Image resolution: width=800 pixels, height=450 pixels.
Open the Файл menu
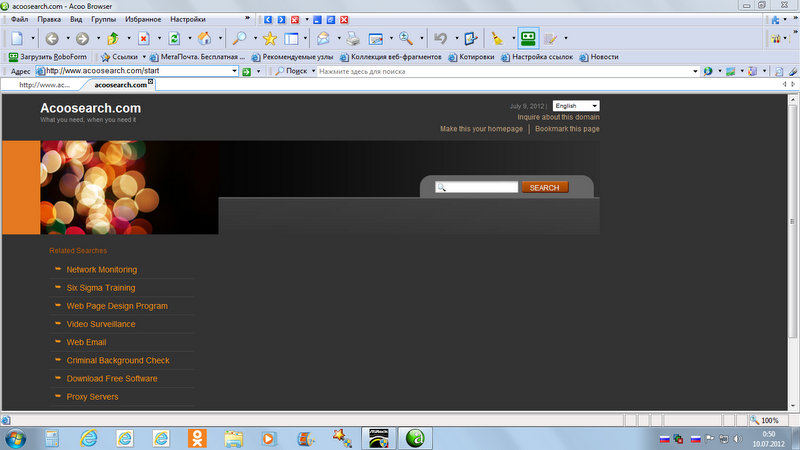[x=19, y=19]
